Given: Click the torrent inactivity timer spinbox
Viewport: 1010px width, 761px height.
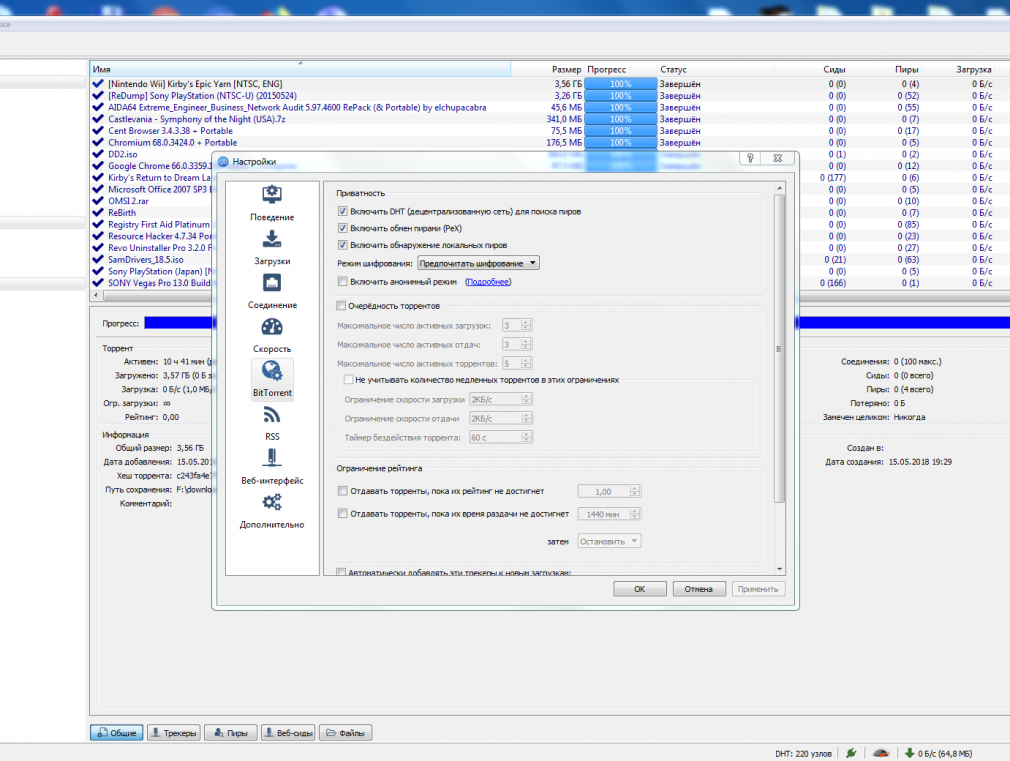Looking at the screenshot, I should [500, 438].
